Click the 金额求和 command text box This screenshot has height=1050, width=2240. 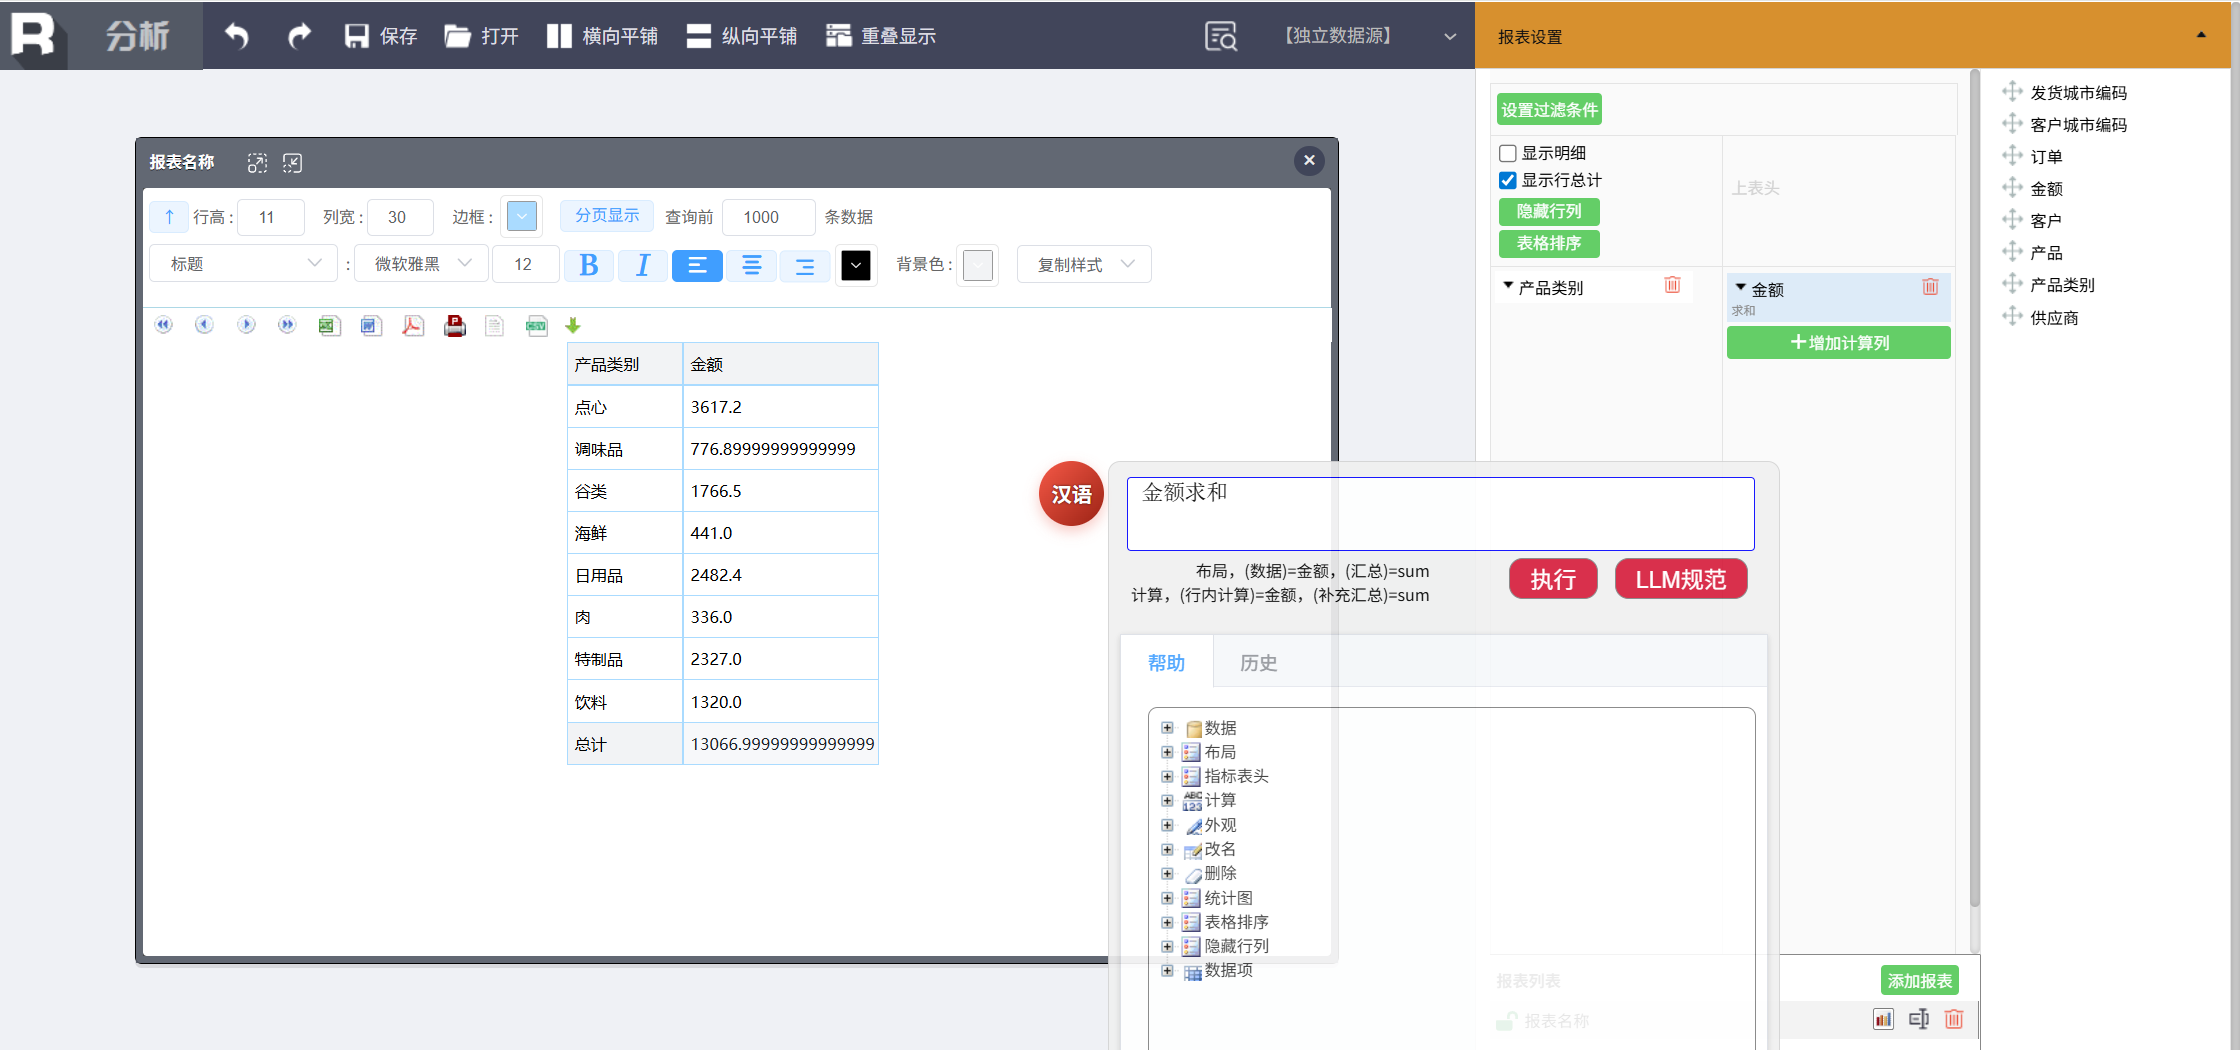(1440, 514)
